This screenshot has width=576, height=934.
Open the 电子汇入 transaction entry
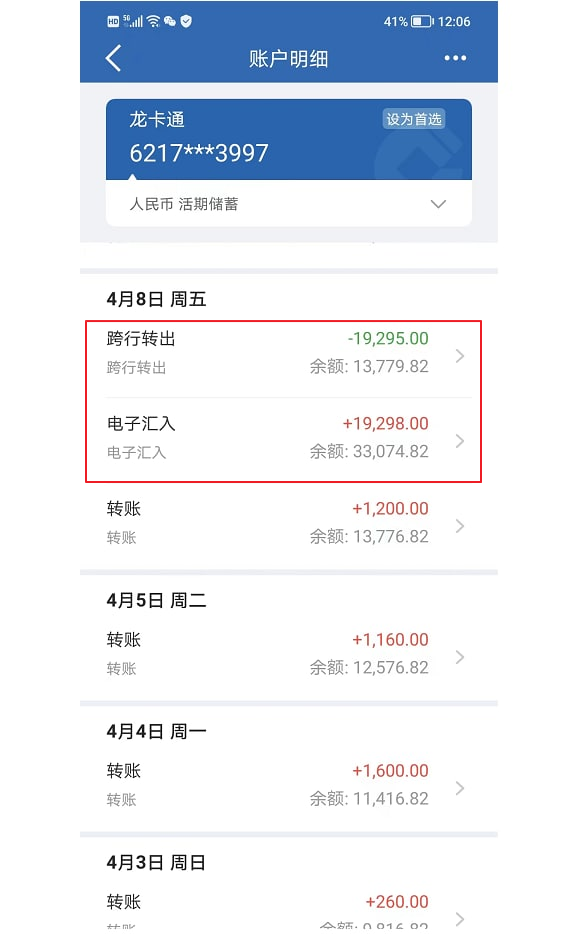point(289,440)
